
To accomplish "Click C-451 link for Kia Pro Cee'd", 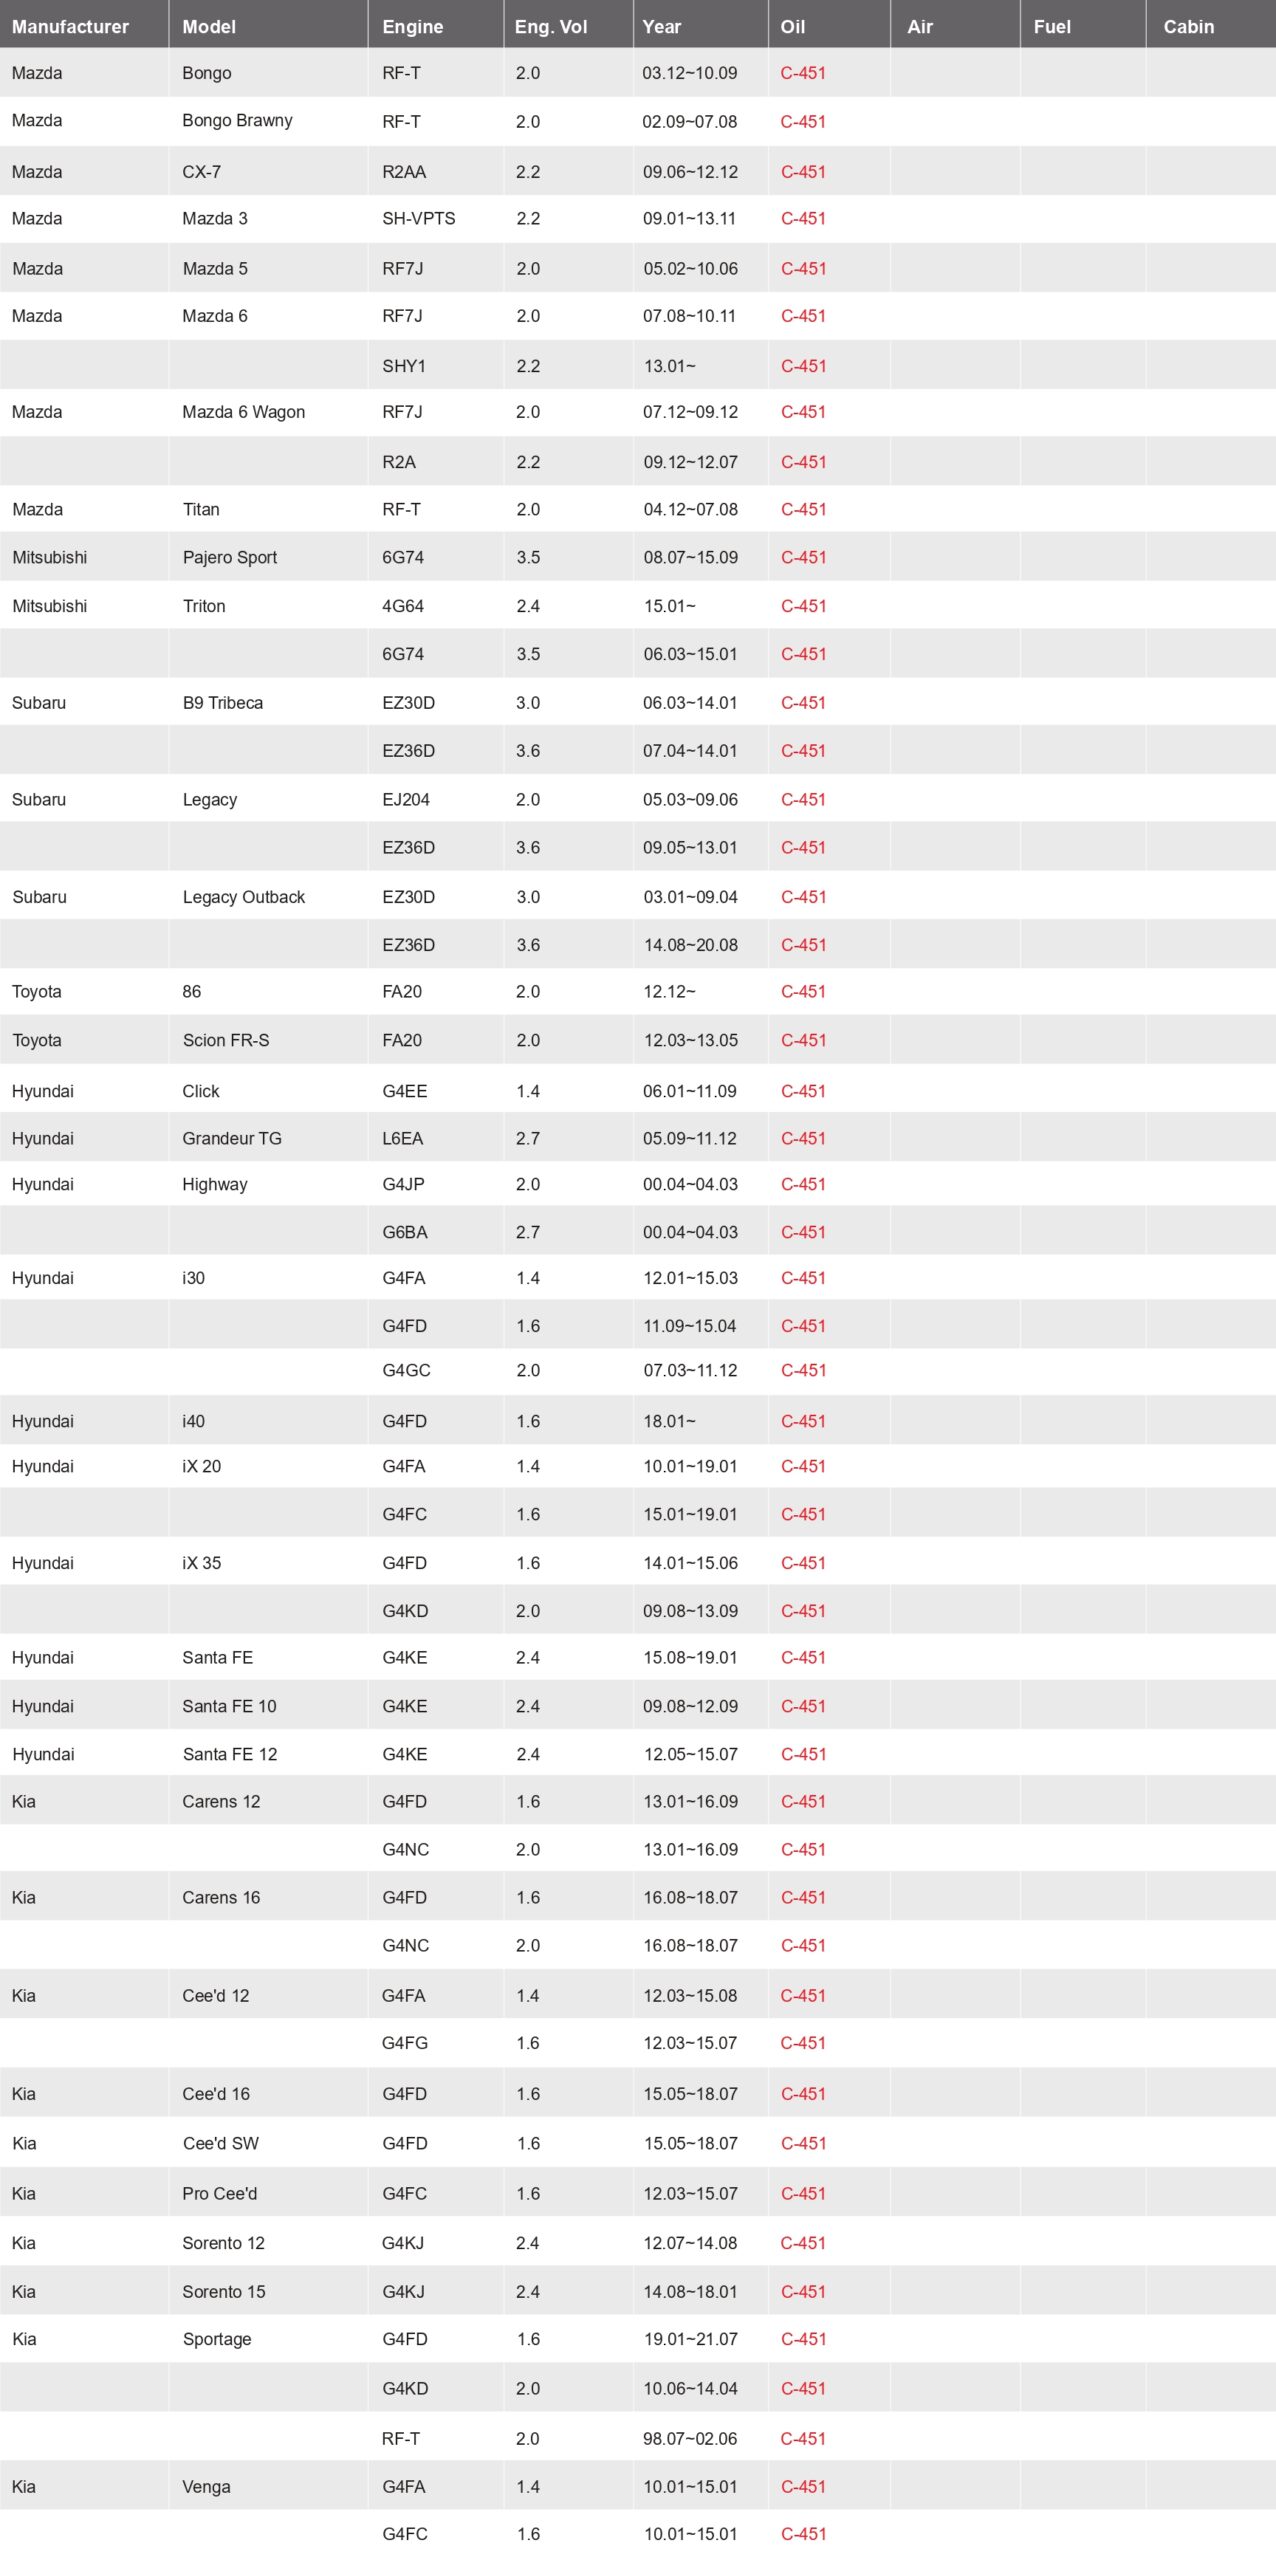I will (803, 2194).
